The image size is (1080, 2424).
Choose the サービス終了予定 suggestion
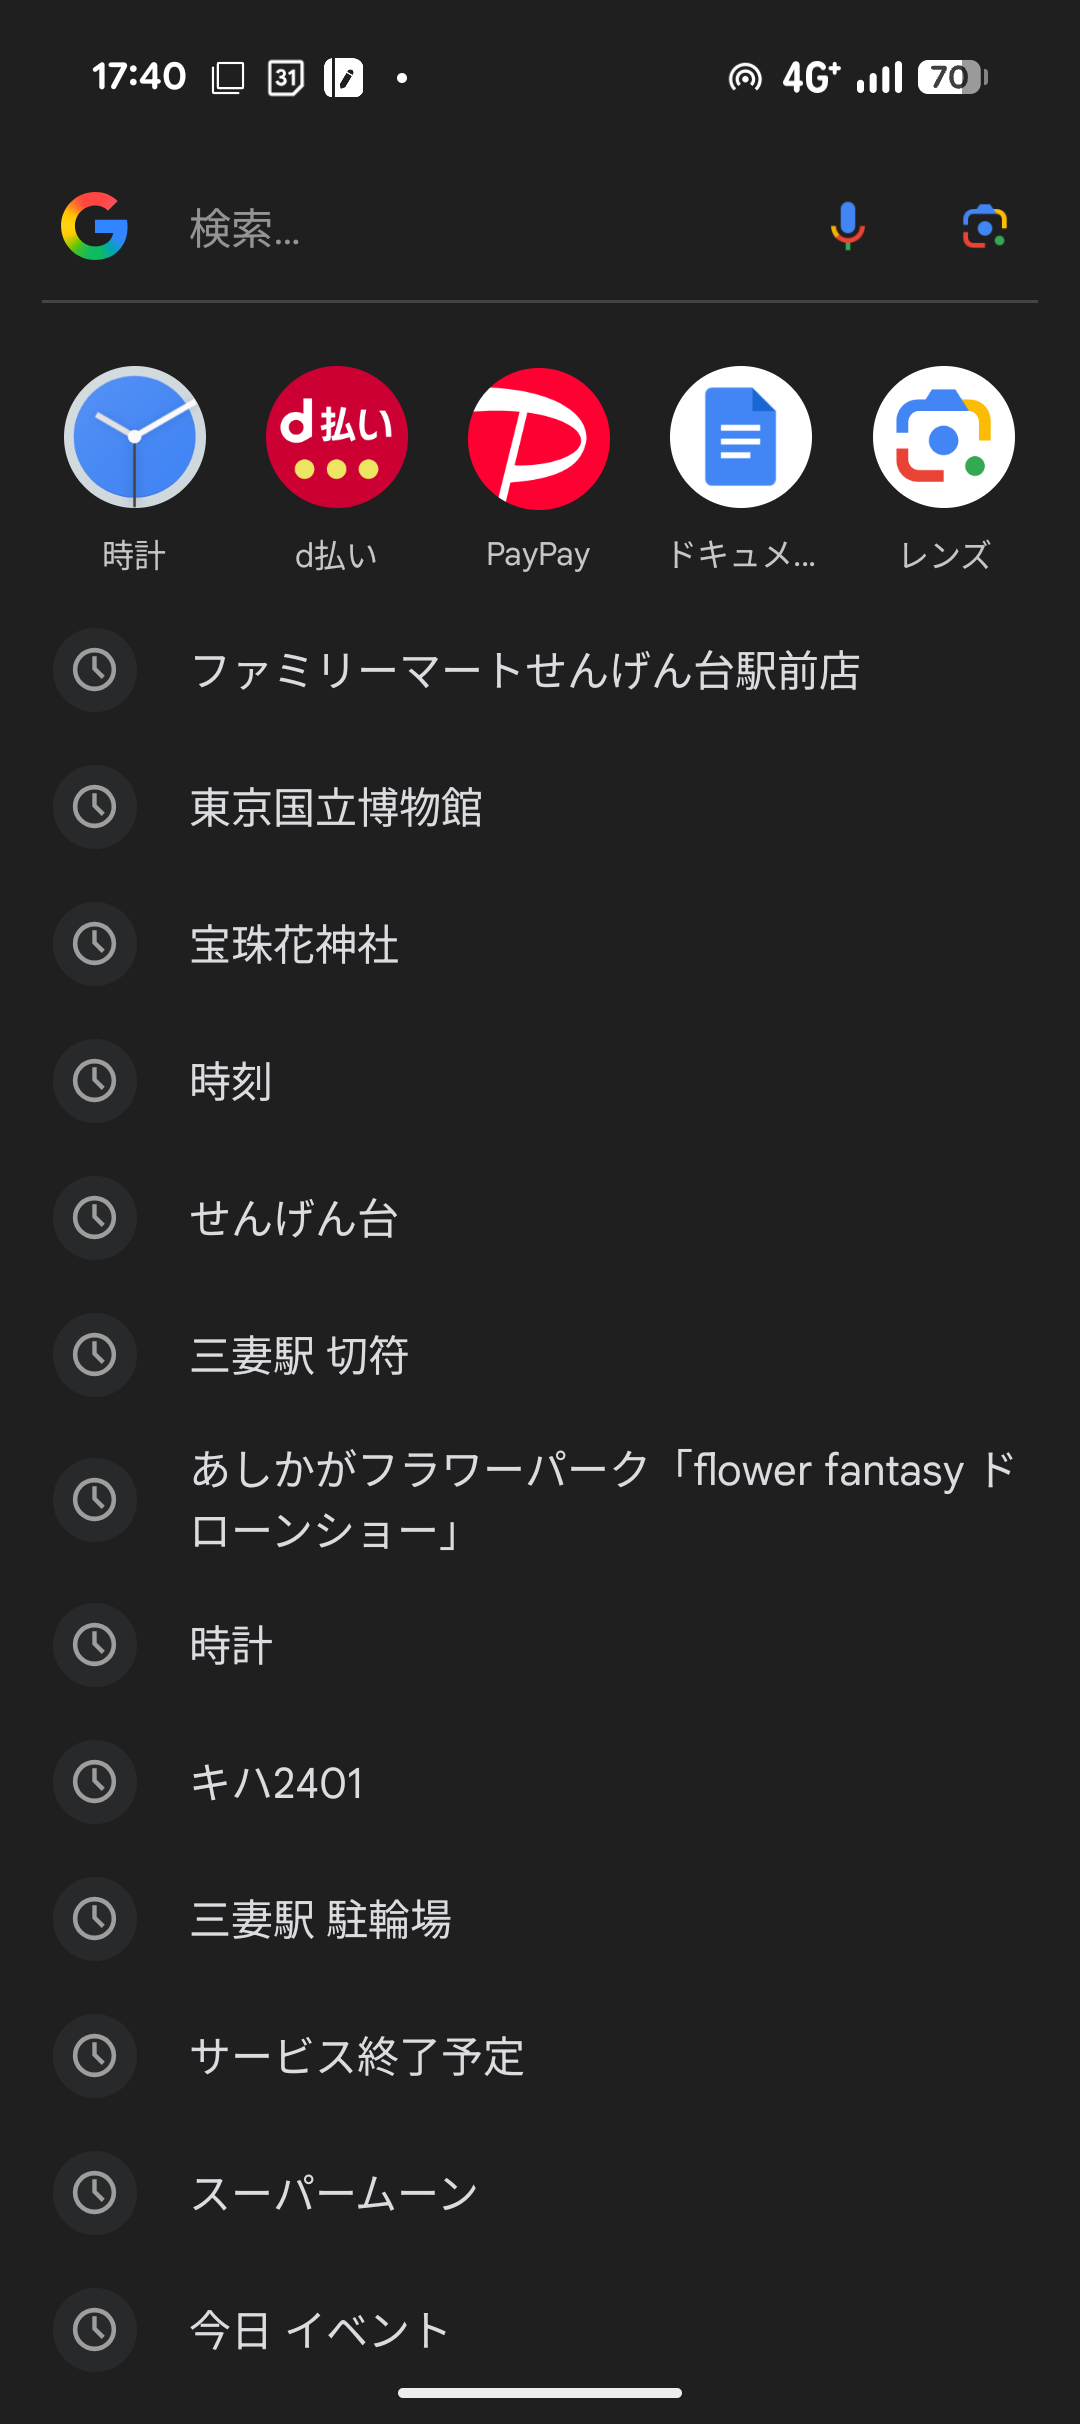click(x=357, y=2056)
